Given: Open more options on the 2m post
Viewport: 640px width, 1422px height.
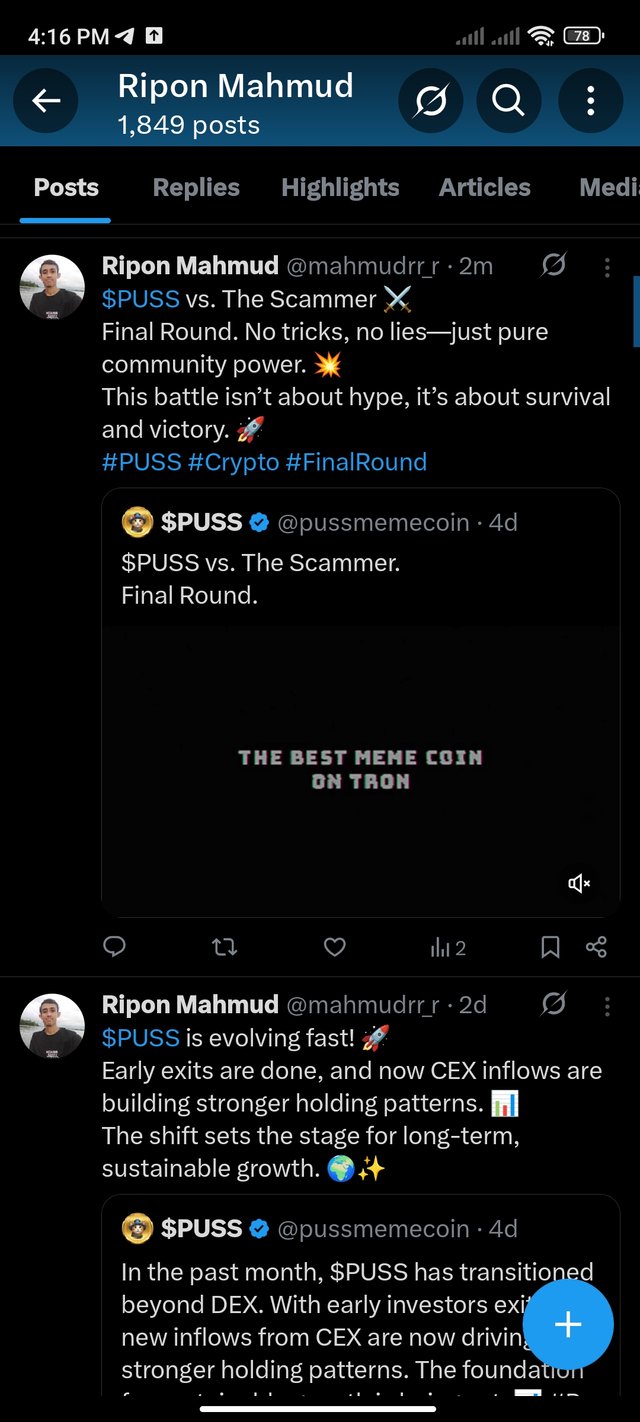Looking at the screenshot, I should (607, 267).
